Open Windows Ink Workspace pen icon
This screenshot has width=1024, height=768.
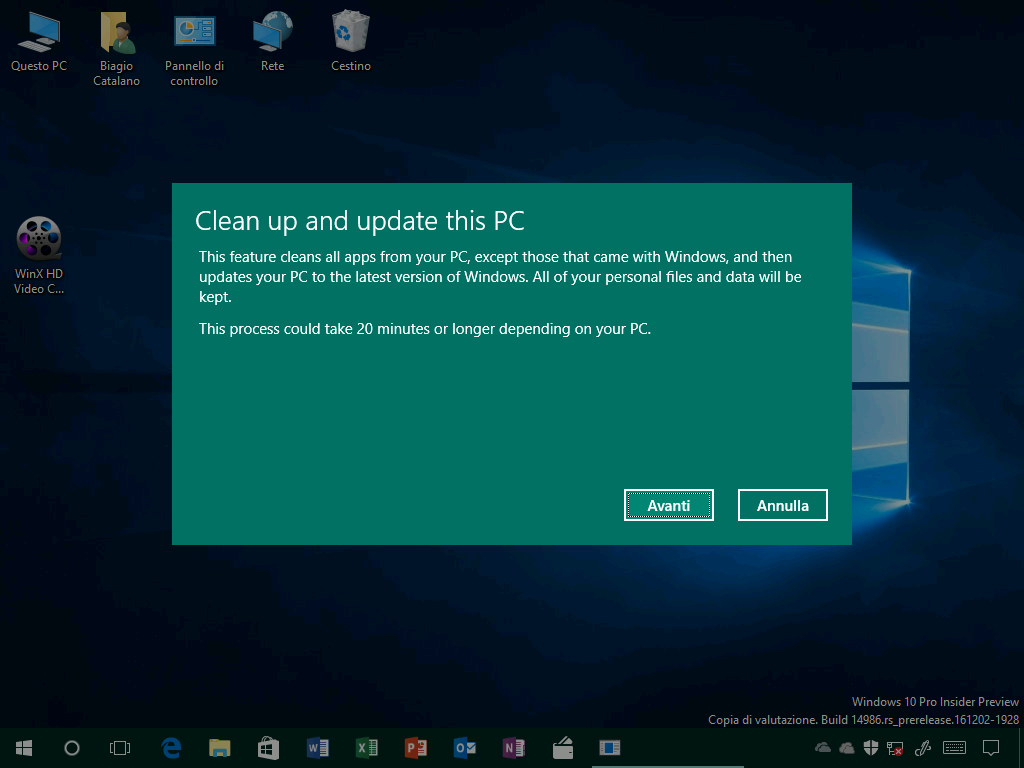coord(923,748)
